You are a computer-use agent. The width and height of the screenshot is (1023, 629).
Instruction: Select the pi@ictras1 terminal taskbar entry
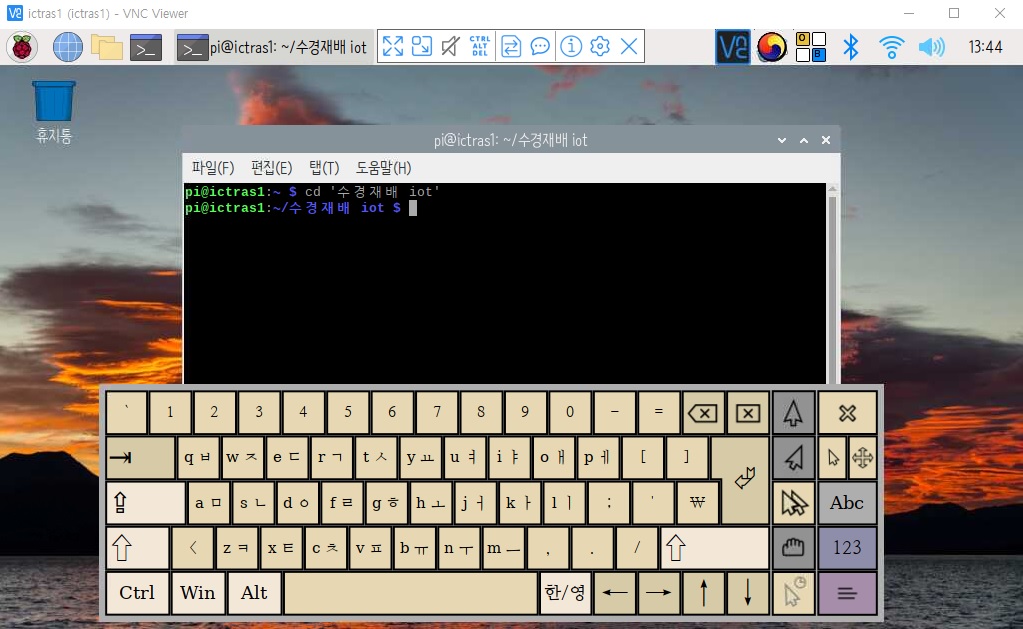pos(273,47)
